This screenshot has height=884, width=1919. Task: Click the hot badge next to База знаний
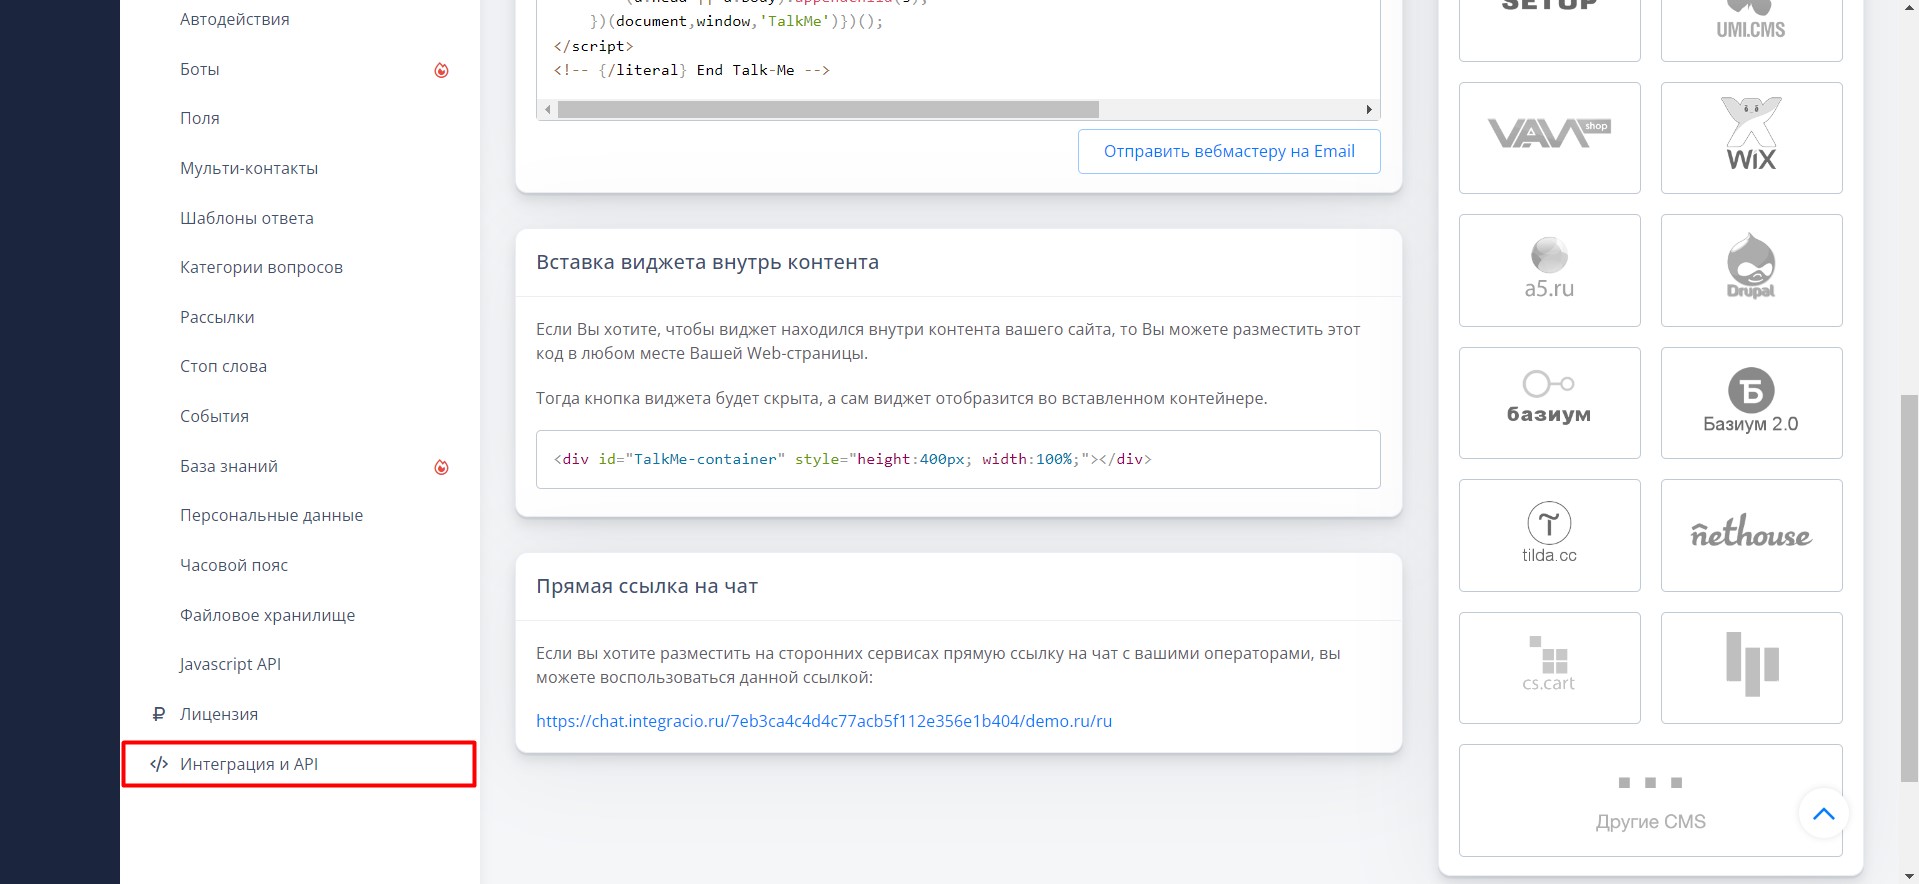coord(441,467)
